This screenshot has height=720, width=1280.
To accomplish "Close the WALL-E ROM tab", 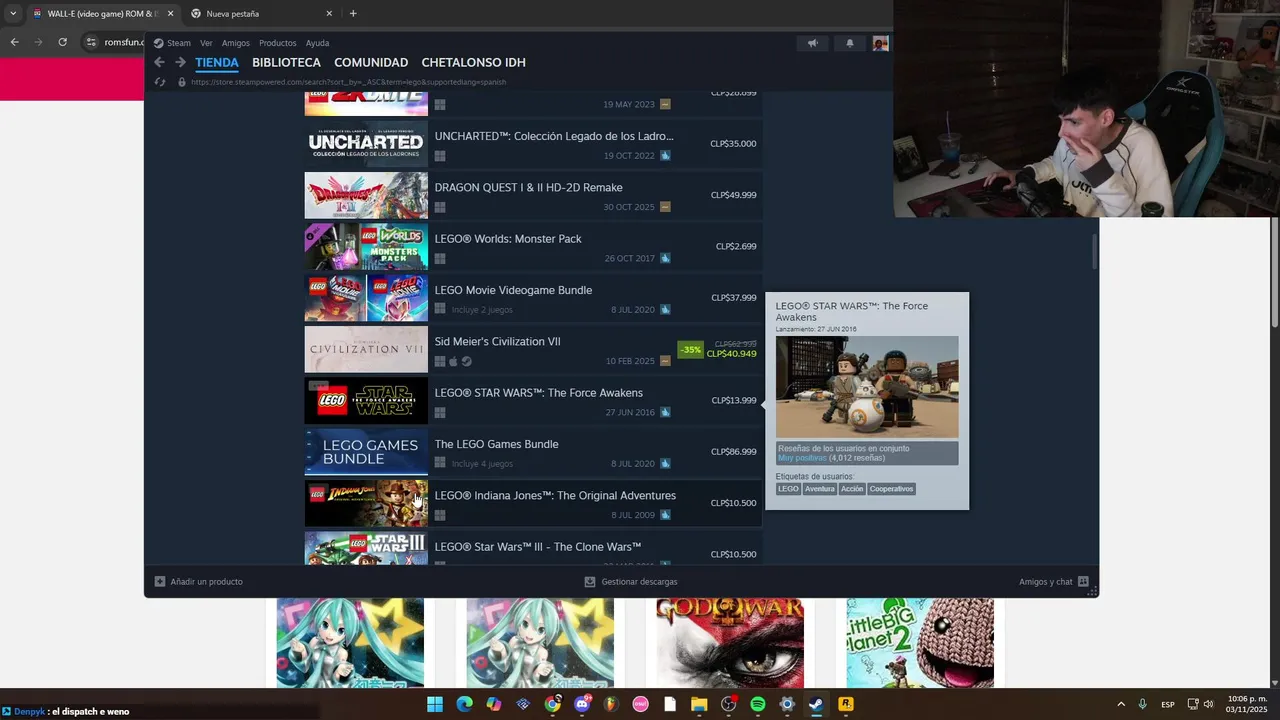I will tap(170, 14).
